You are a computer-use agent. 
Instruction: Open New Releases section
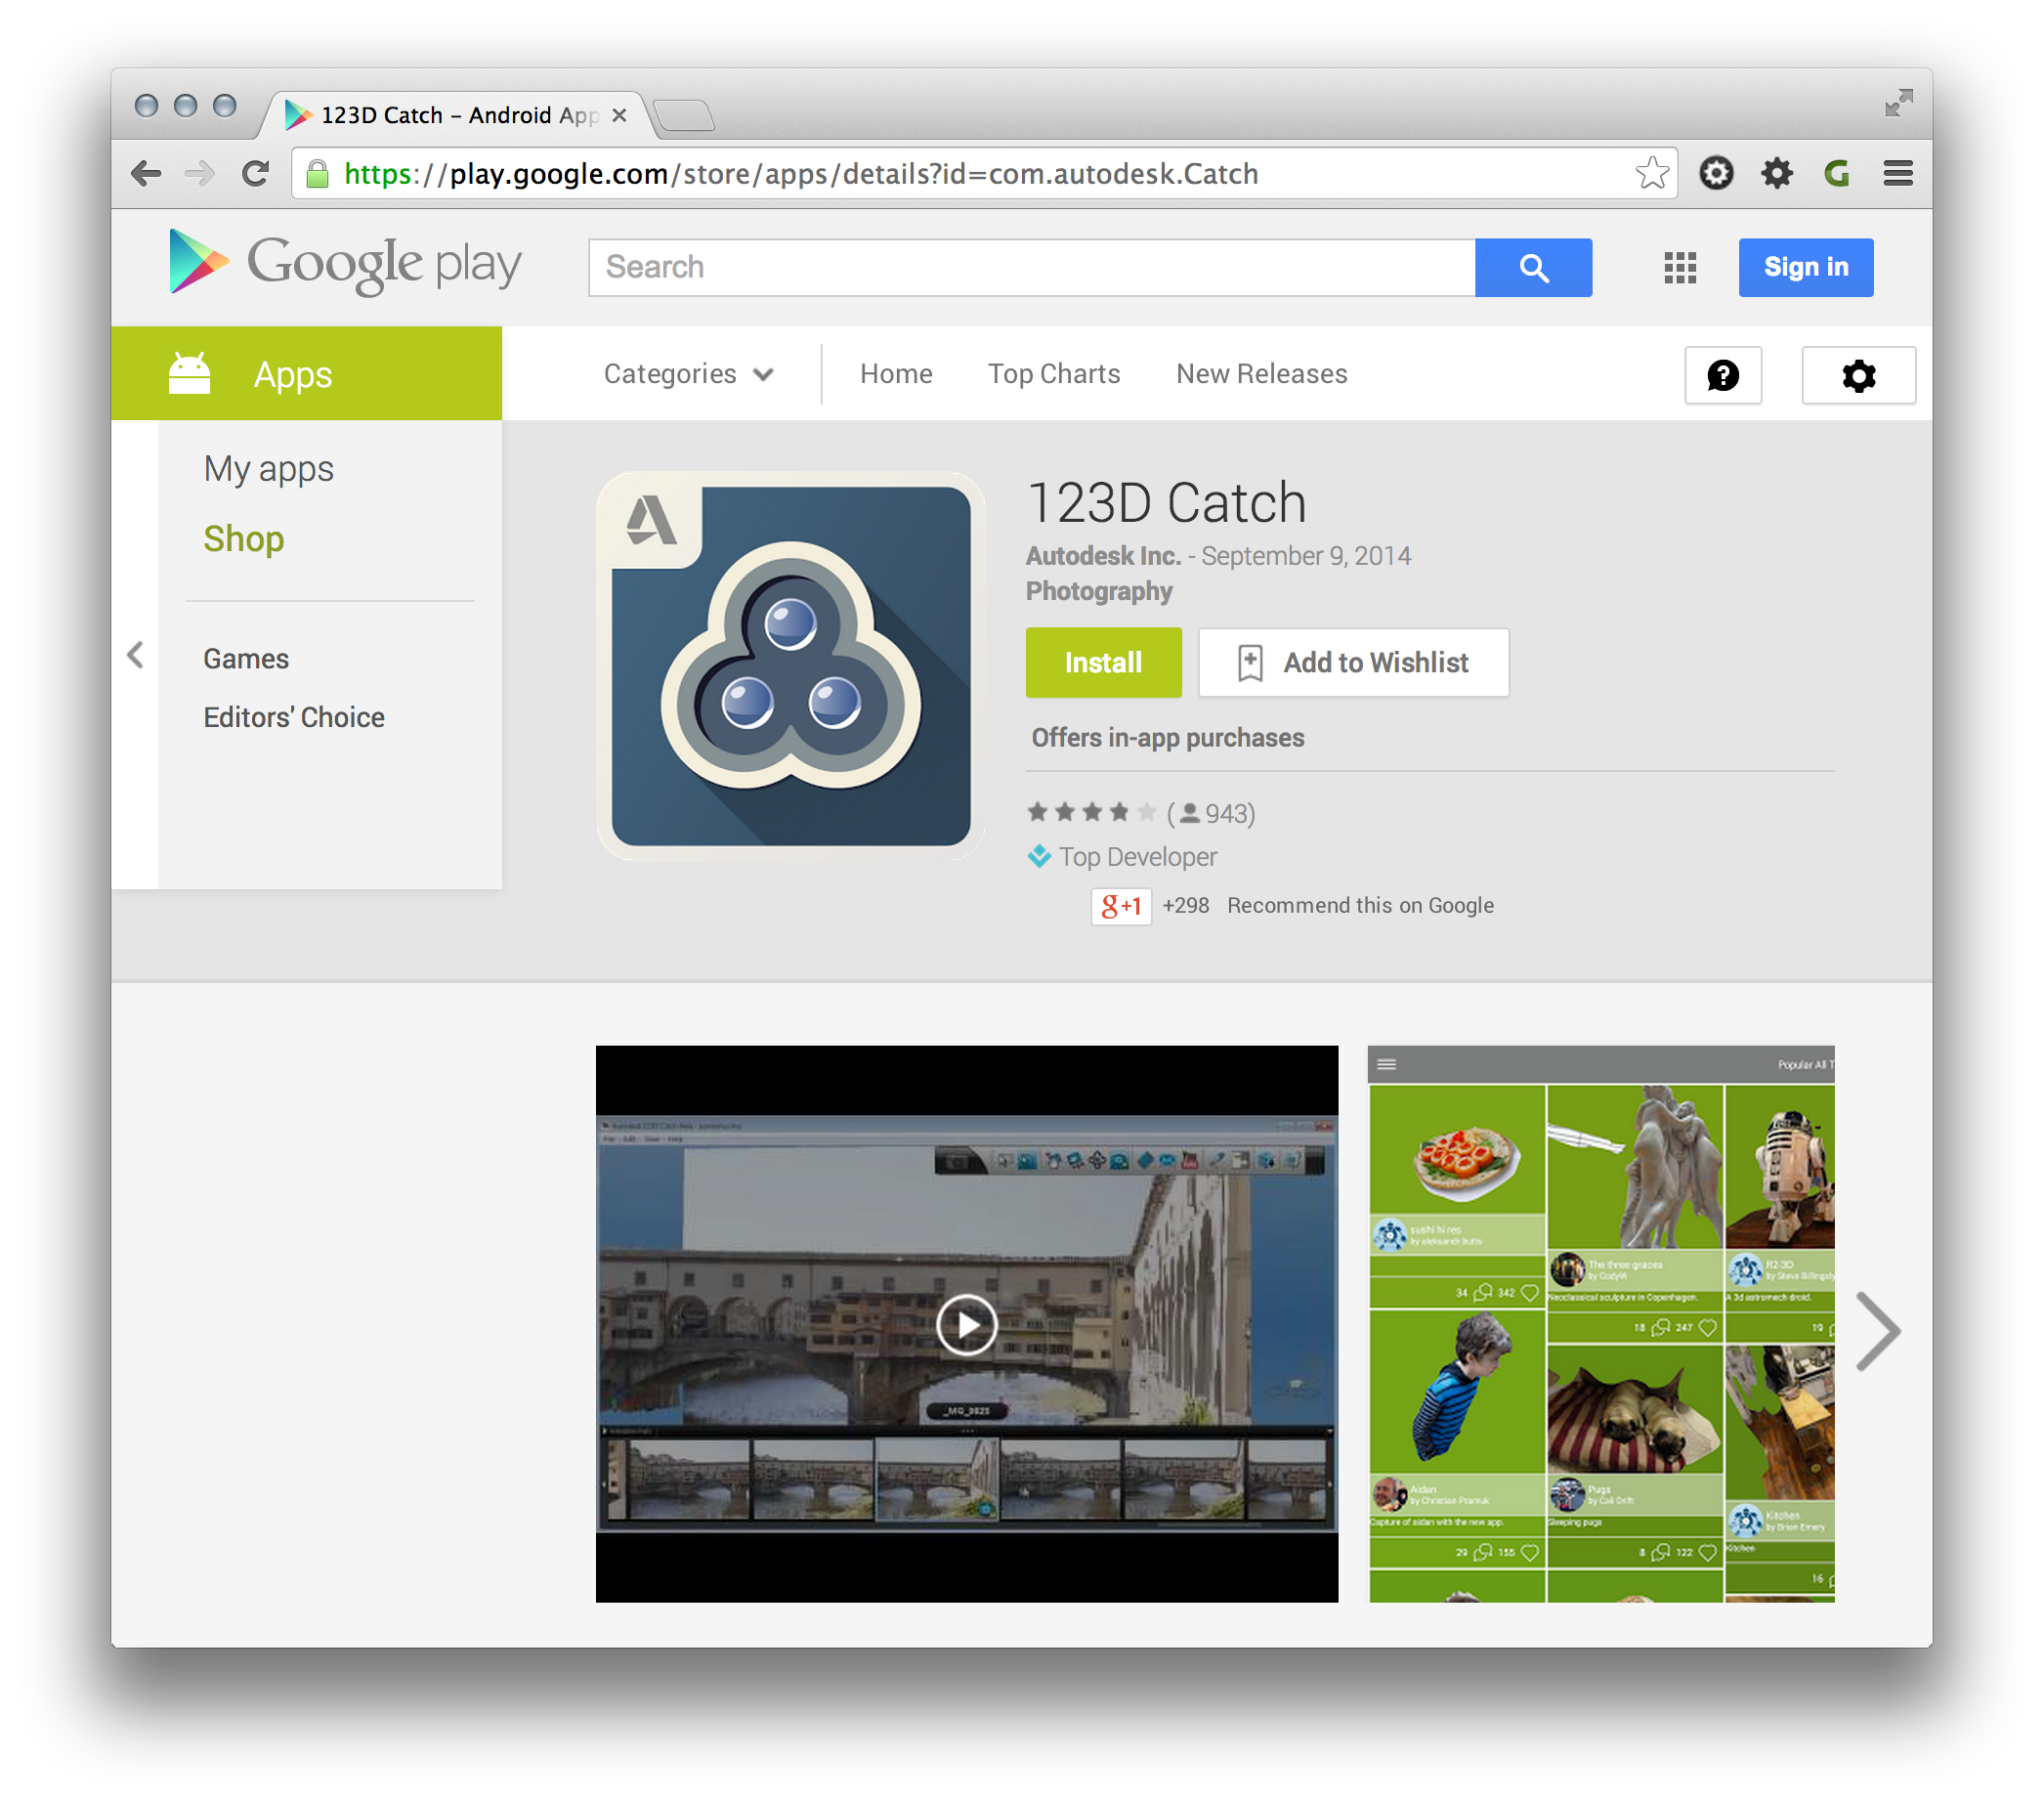point(1261,374)
